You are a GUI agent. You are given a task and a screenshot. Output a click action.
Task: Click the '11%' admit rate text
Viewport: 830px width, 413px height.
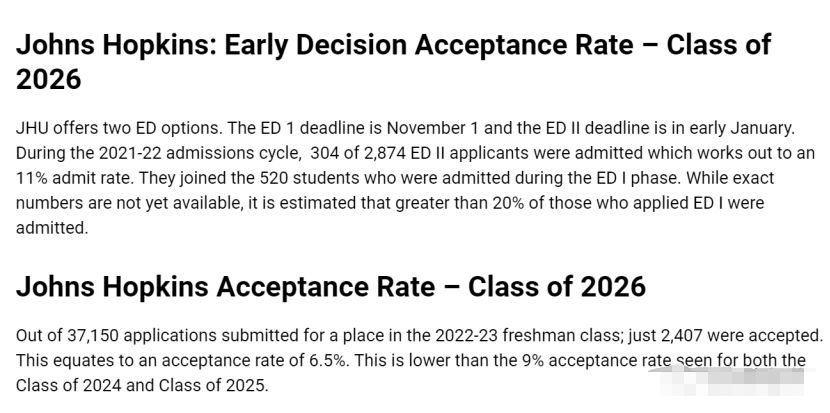tap(33, 178)
